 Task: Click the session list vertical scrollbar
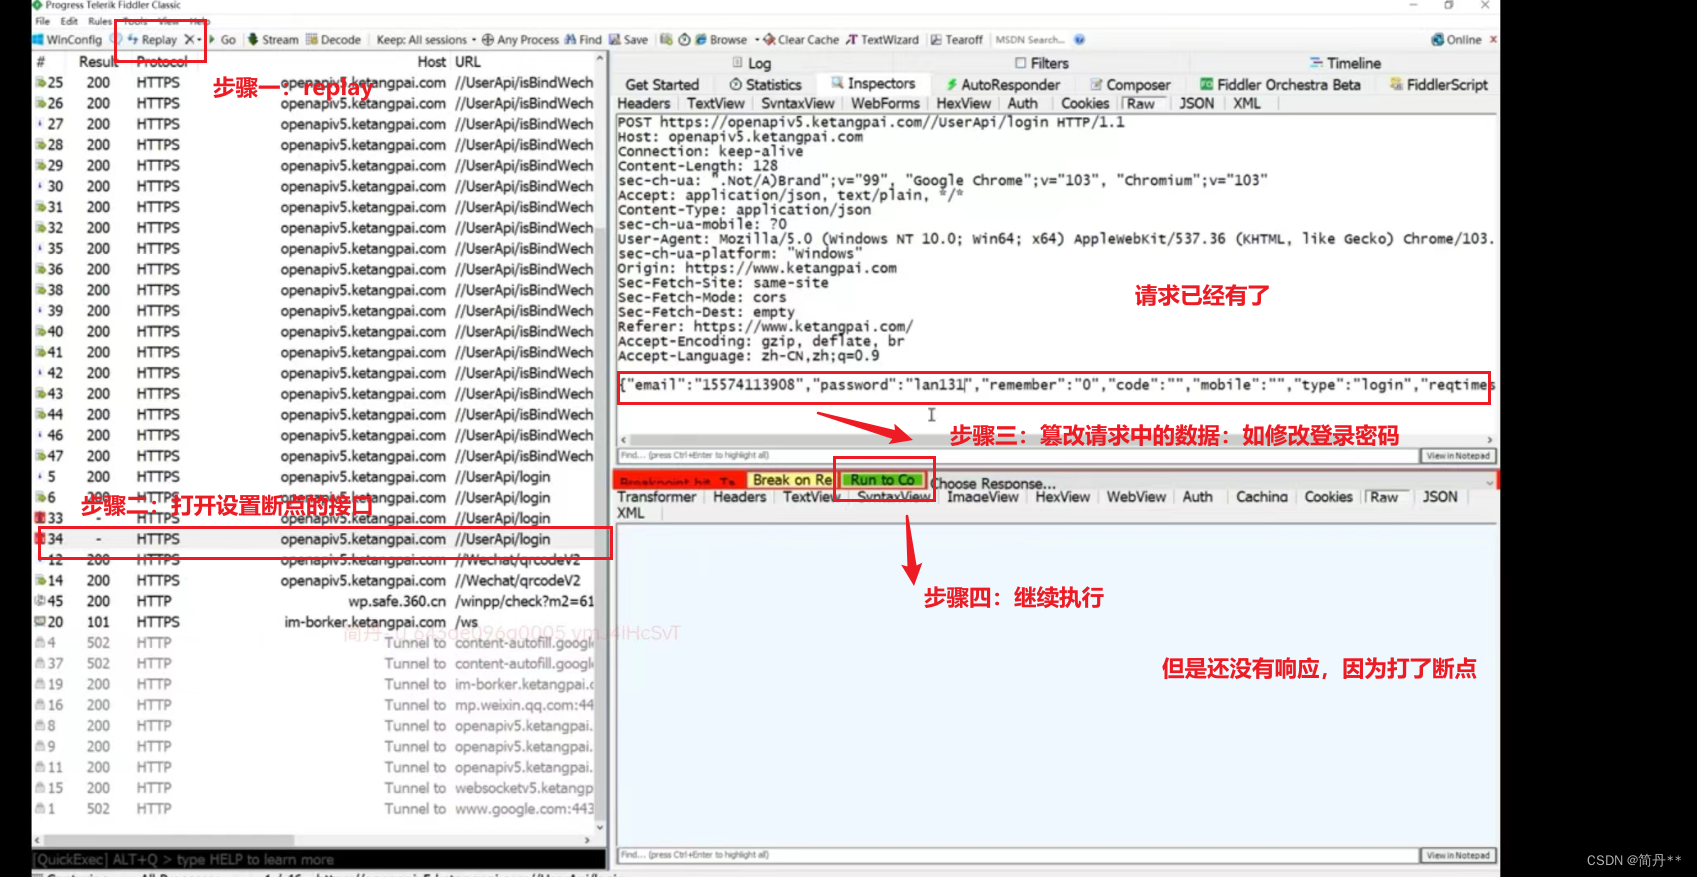600,442
